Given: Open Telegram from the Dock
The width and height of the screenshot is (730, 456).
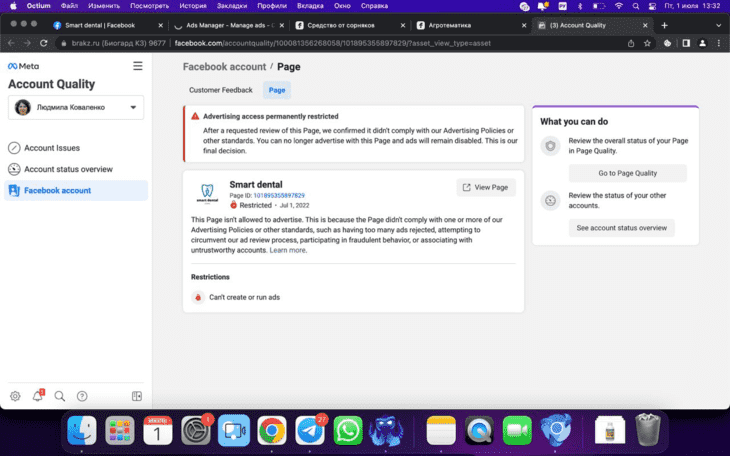Looking at the screenshot, I should coord(310,430).
